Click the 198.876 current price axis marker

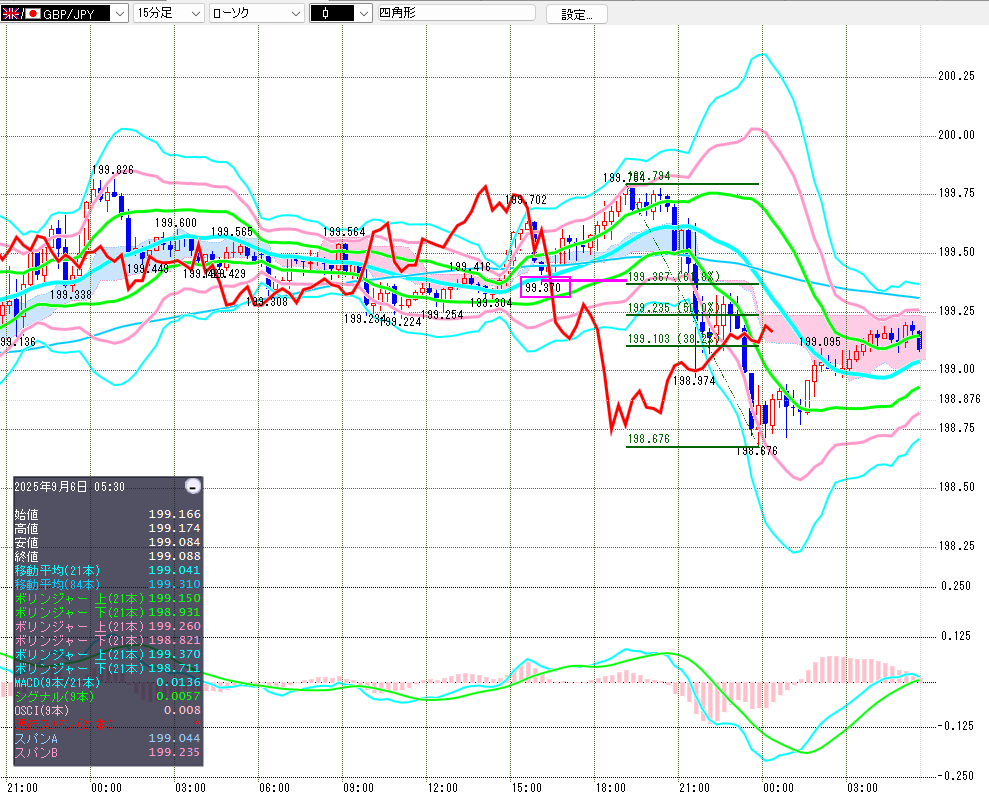(x=959, y=399)
